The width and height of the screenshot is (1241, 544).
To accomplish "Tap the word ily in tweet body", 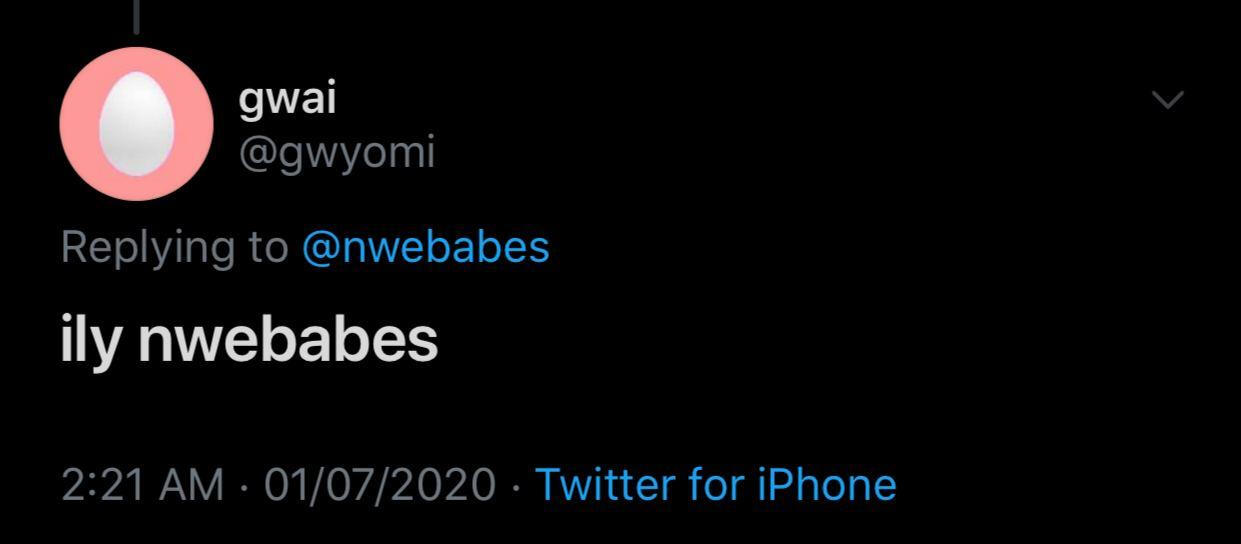I will tap(92, 341).
